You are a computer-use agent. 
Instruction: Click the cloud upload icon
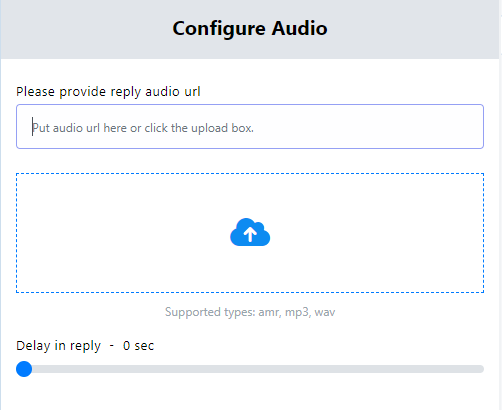click(250, 232)
